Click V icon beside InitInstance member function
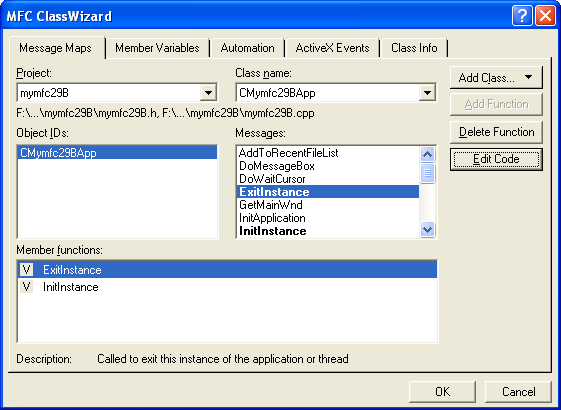This screenshot has height=410, width=561. coord(26,287)
